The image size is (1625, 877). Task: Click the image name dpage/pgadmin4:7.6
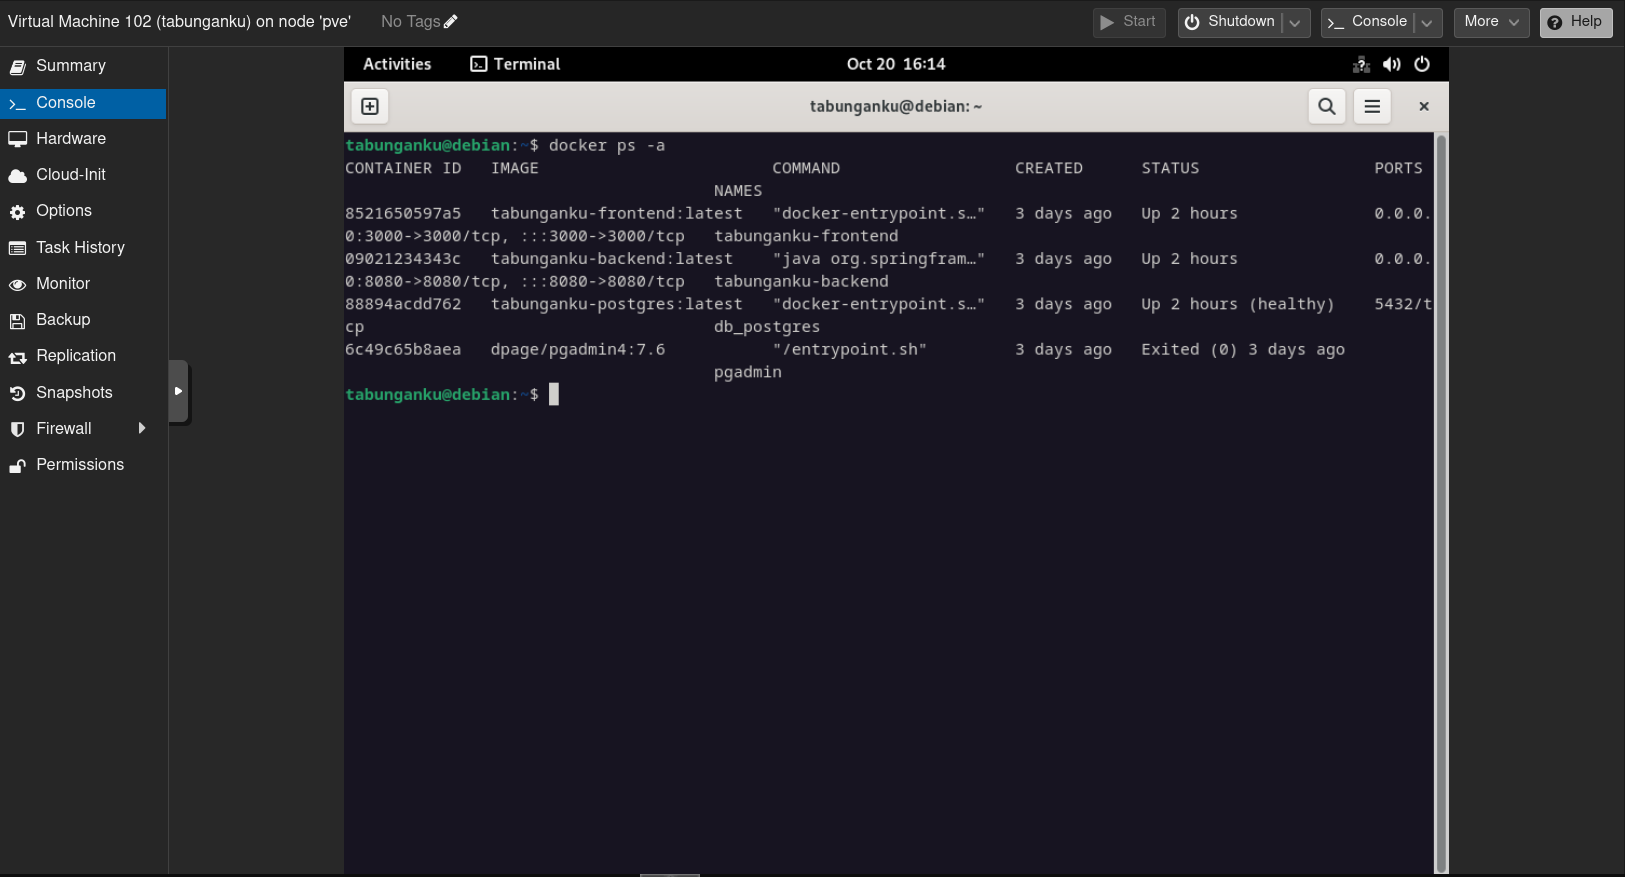click(x=578, y=350)
